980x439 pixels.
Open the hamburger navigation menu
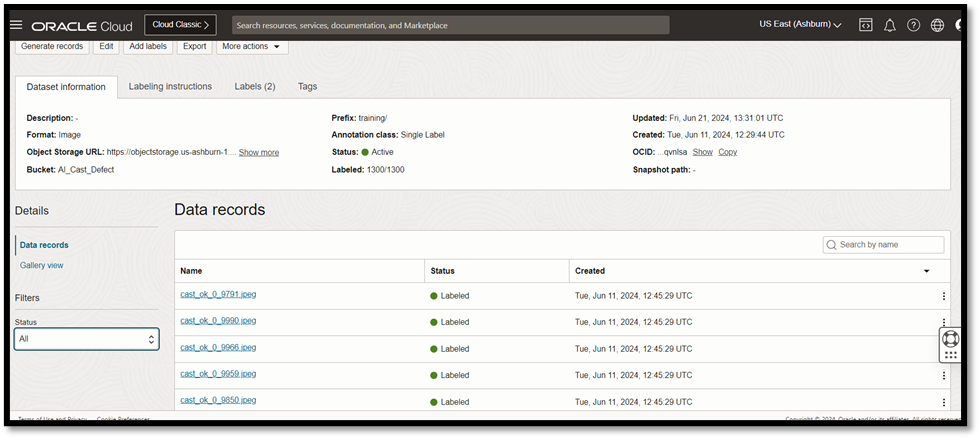pos(16,24)
